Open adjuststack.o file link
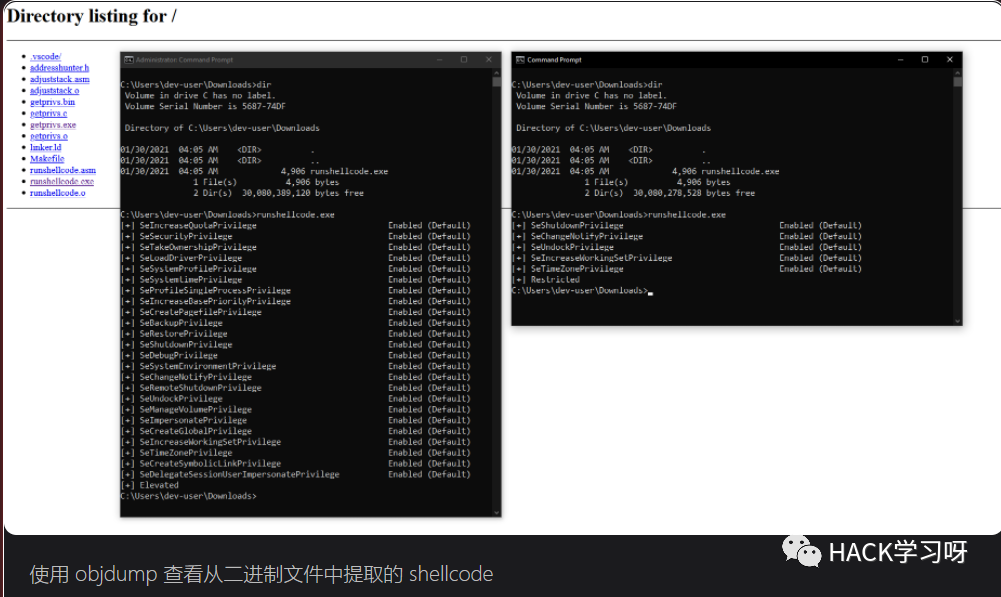Viewport: 1001px width, 597px height. pyautogui.click(x=54, y=91)
